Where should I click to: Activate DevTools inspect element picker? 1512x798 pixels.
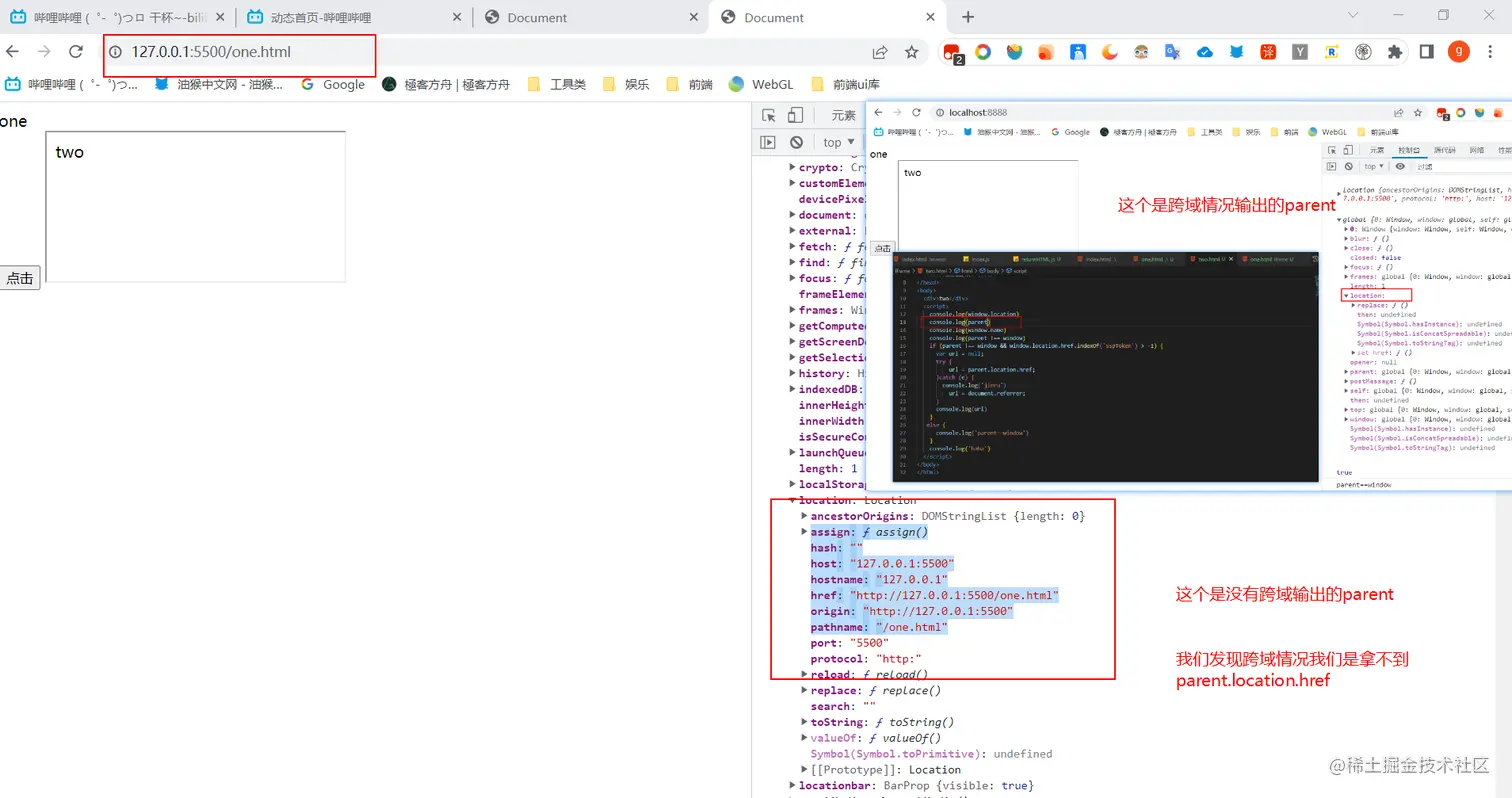pyautogui.click(x=769, y=115)
